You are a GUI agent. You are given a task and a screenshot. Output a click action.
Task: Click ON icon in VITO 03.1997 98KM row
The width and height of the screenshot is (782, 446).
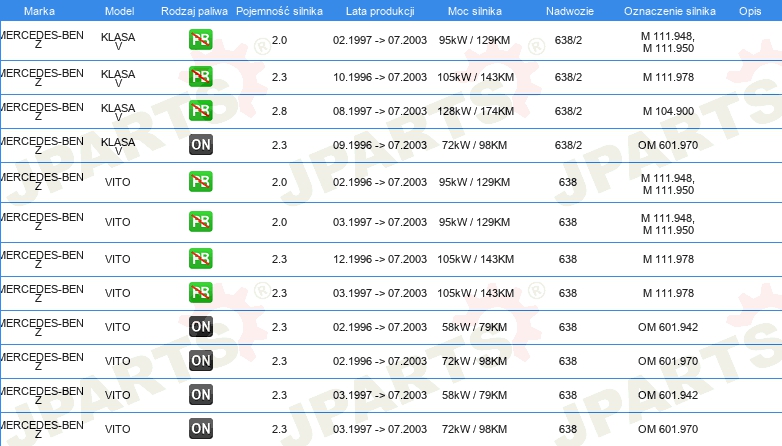click(x=200, y=429)
